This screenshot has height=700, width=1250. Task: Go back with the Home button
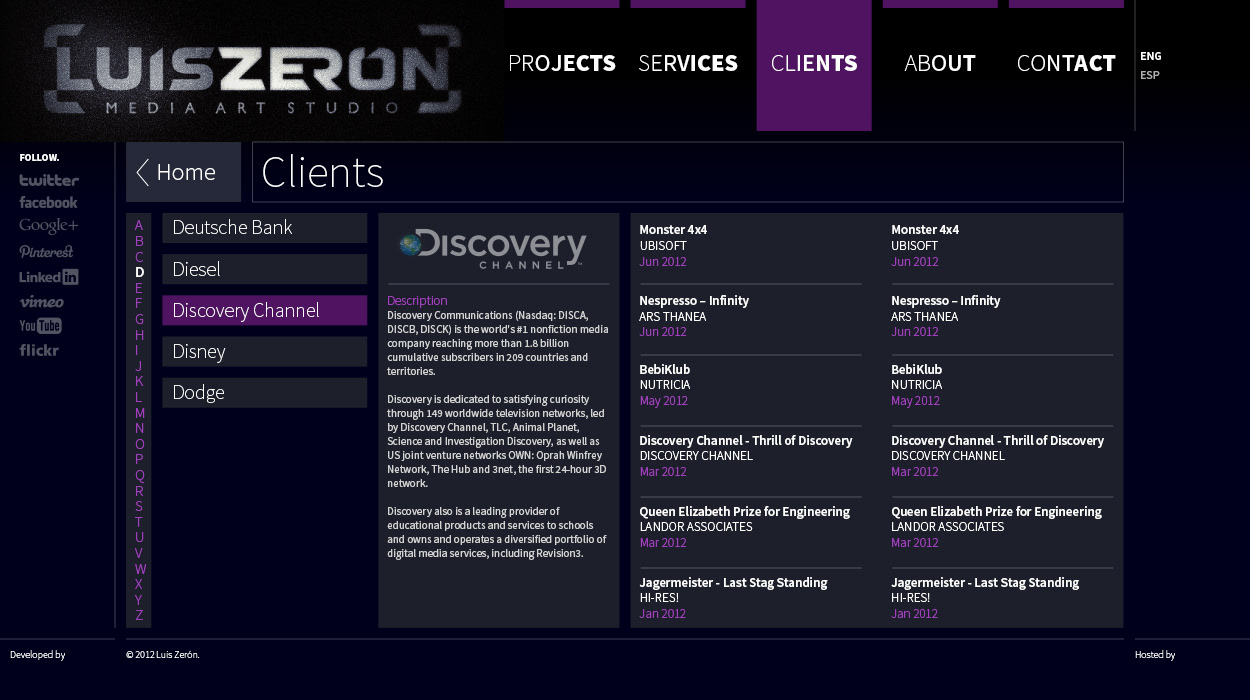pyautogui.click(x=183, y=172)
